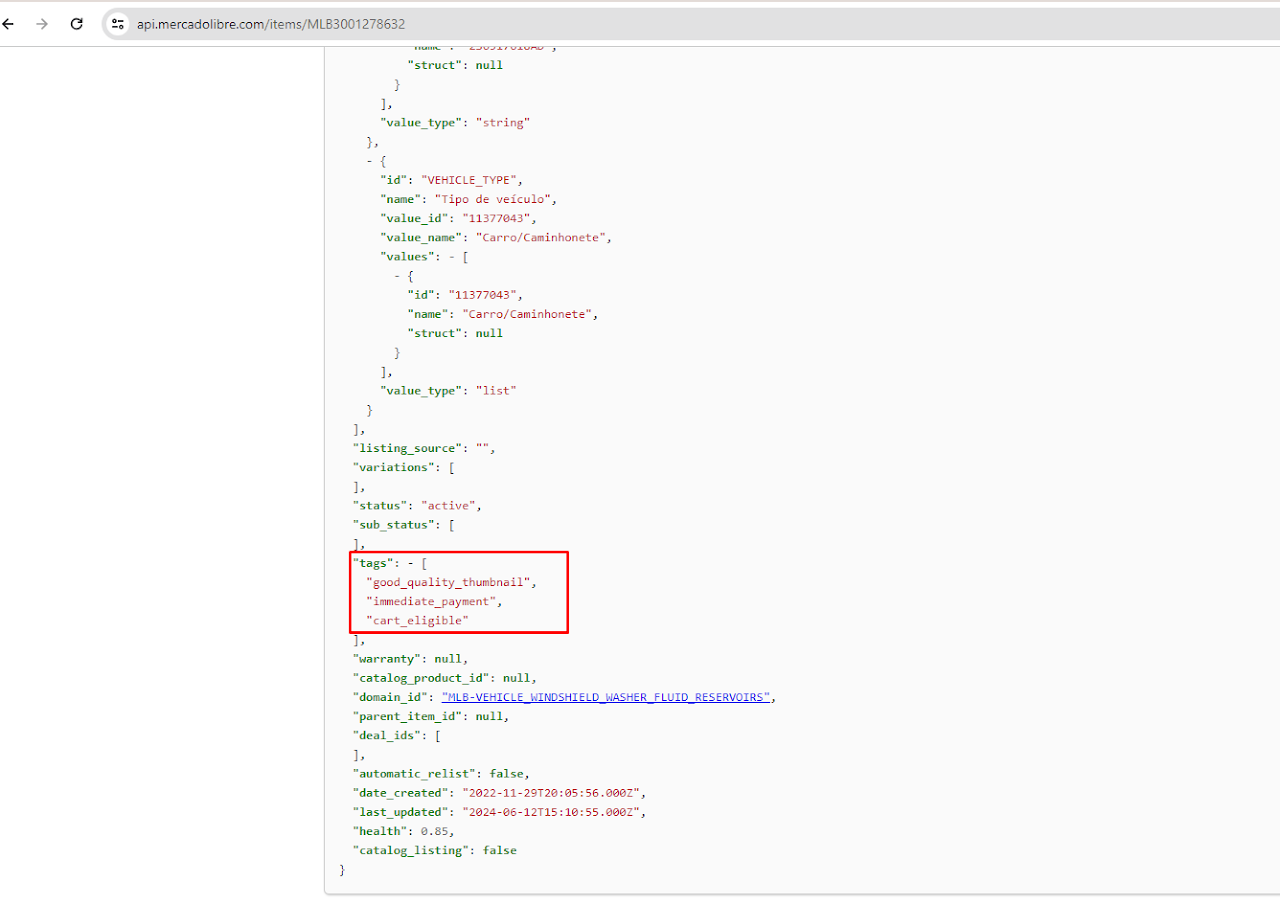Collapse the VEHICLE_TYPE attribute object
Screen dimensions: 1280x904
click(x=370, y=161)
